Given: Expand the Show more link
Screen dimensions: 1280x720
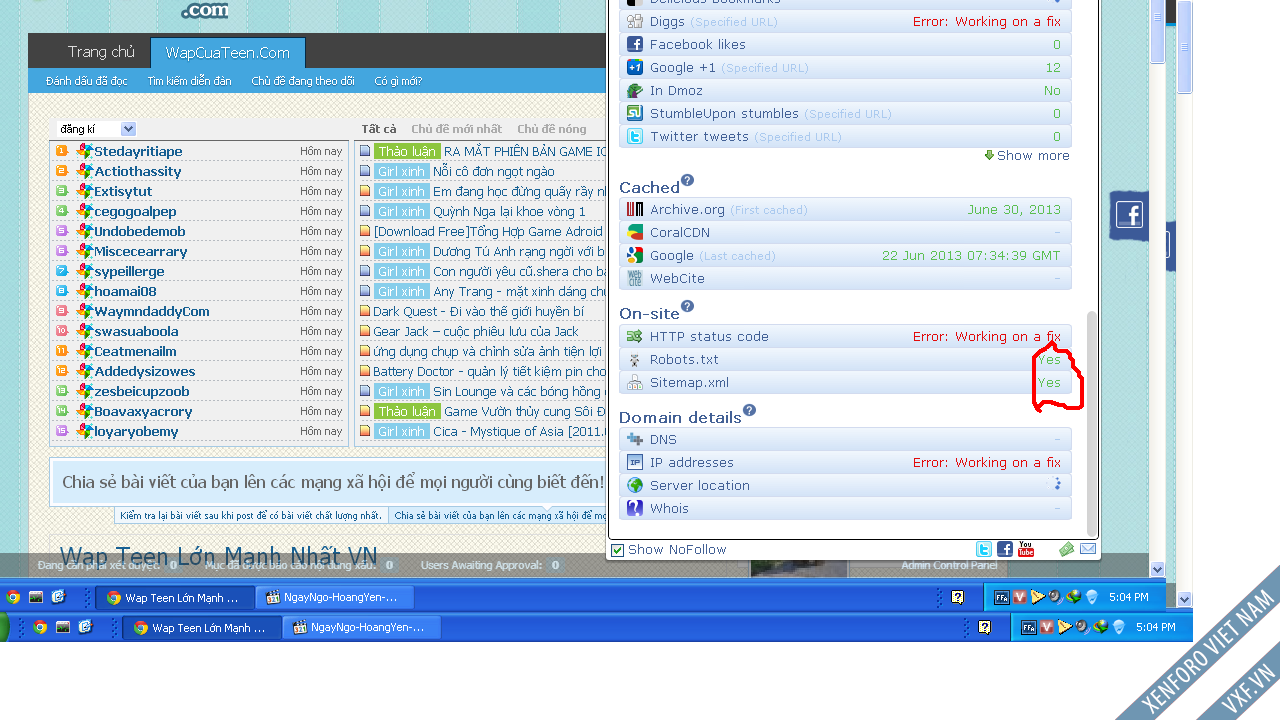Looking at the screenshot, I should (1032, 155).
